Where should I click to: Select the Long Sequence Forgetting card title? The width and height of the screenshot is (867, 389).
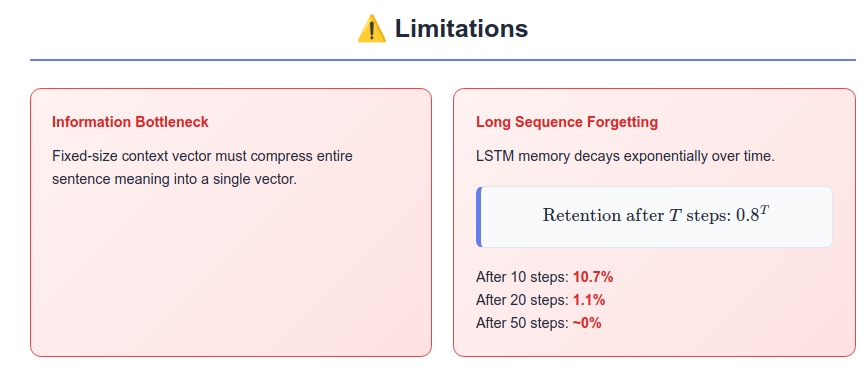click(567, 122)
